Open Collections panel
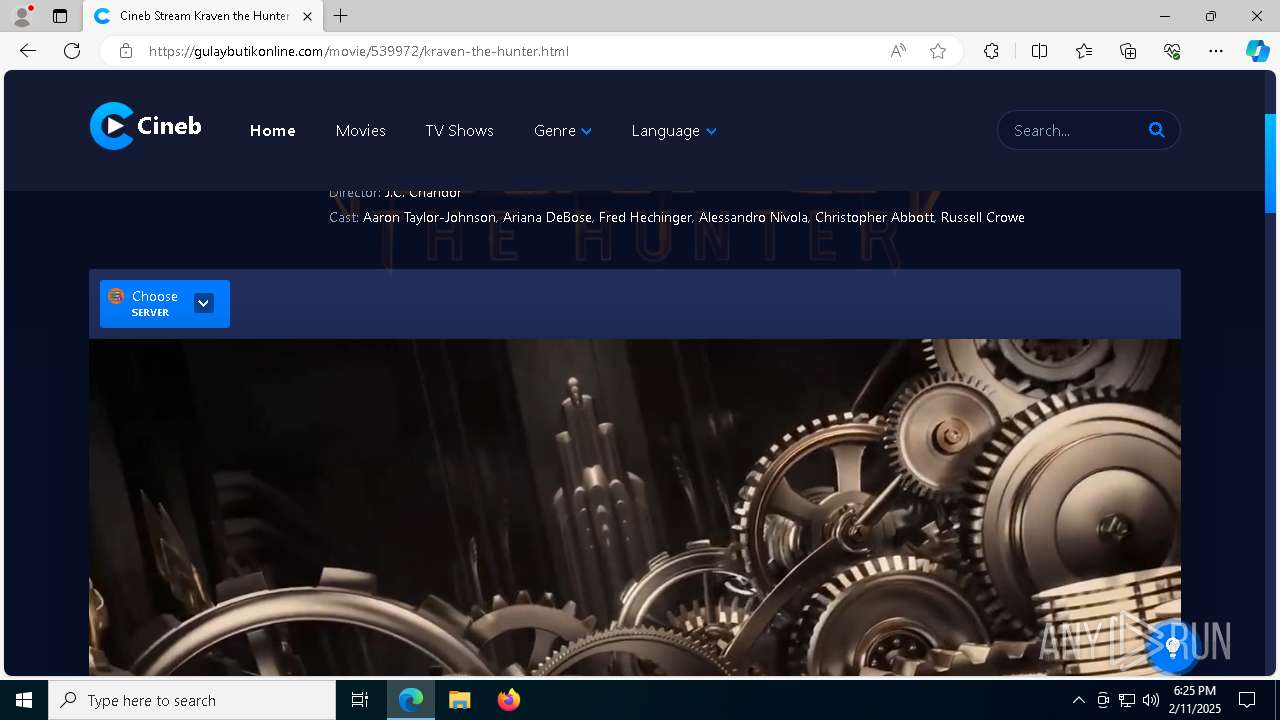This screenshot has height=720, width=1280. pos(1128,51)
